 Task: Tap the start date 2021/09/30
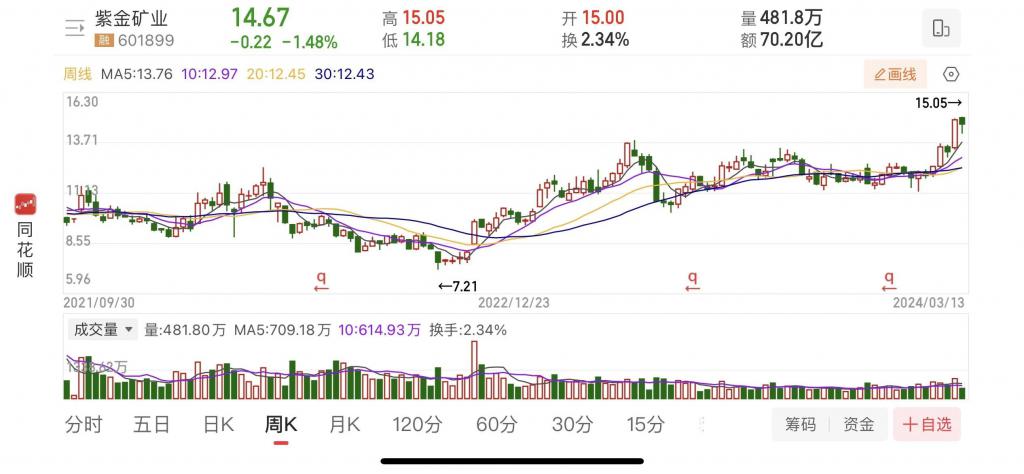[99, 303]
